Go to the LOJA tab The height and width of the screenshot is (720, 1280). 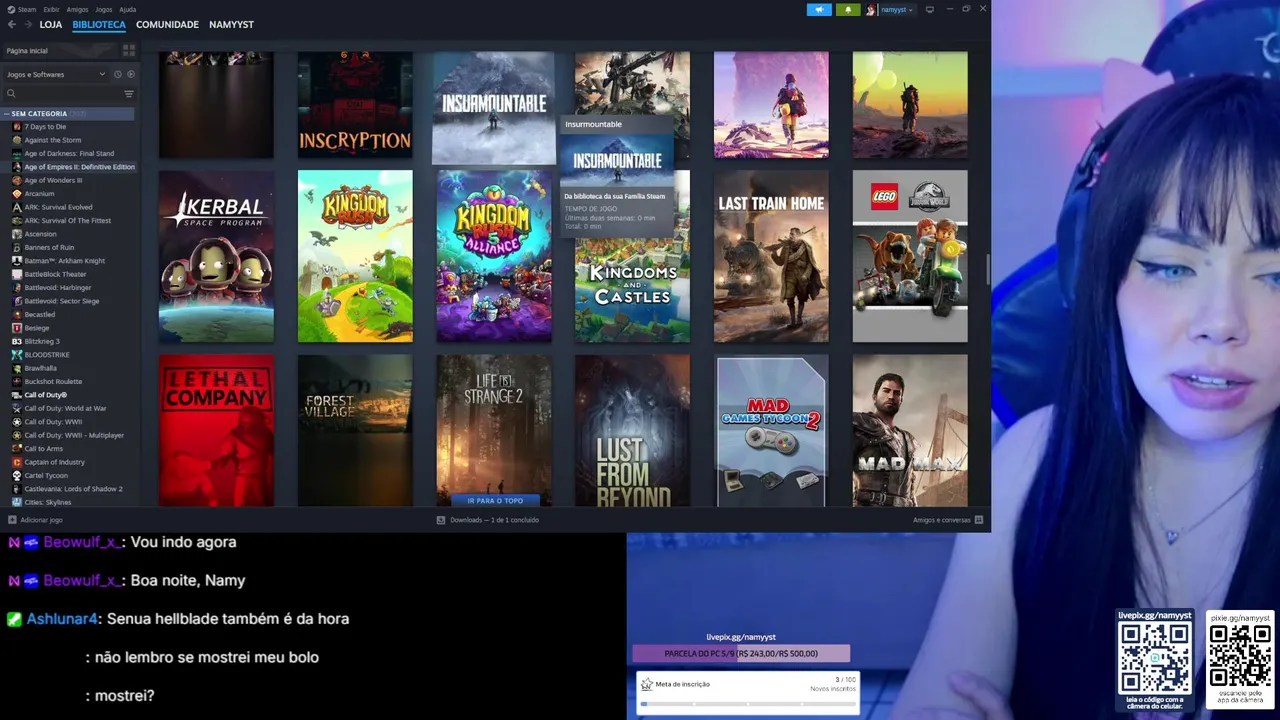tap(50, 24)
